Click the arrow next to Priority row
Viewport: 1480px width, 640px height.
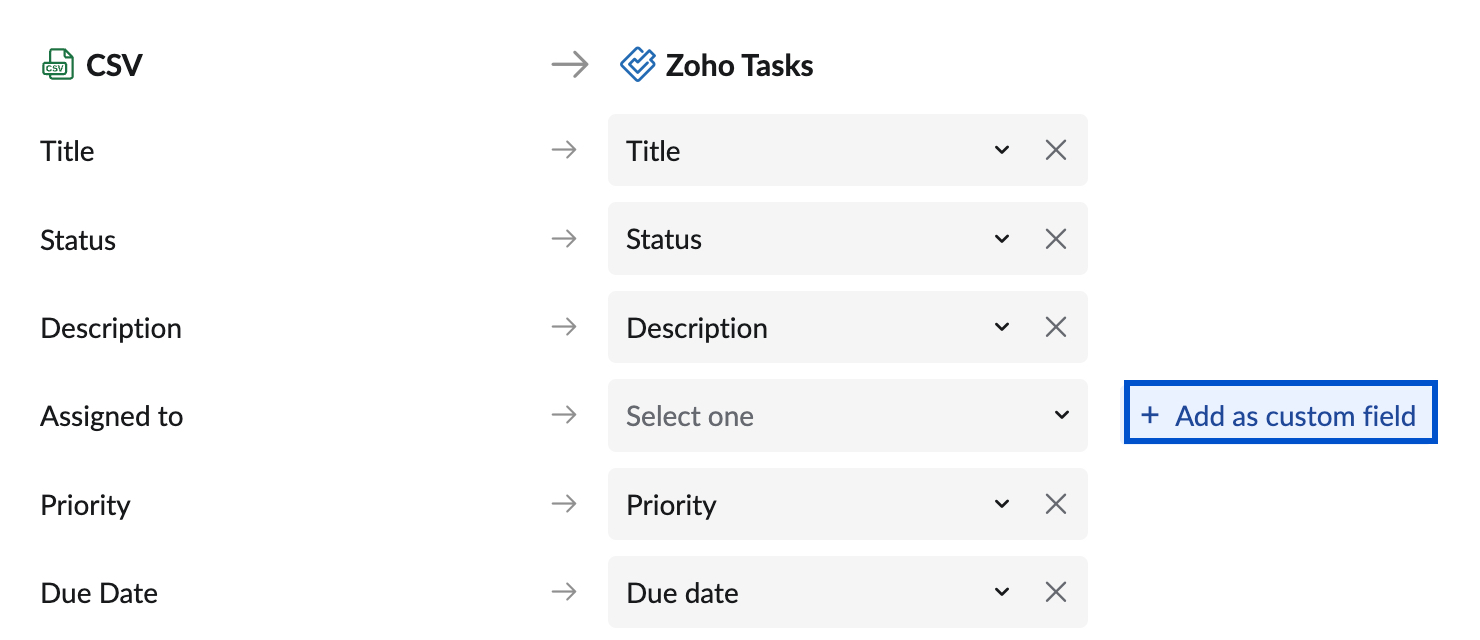(564, 505)
